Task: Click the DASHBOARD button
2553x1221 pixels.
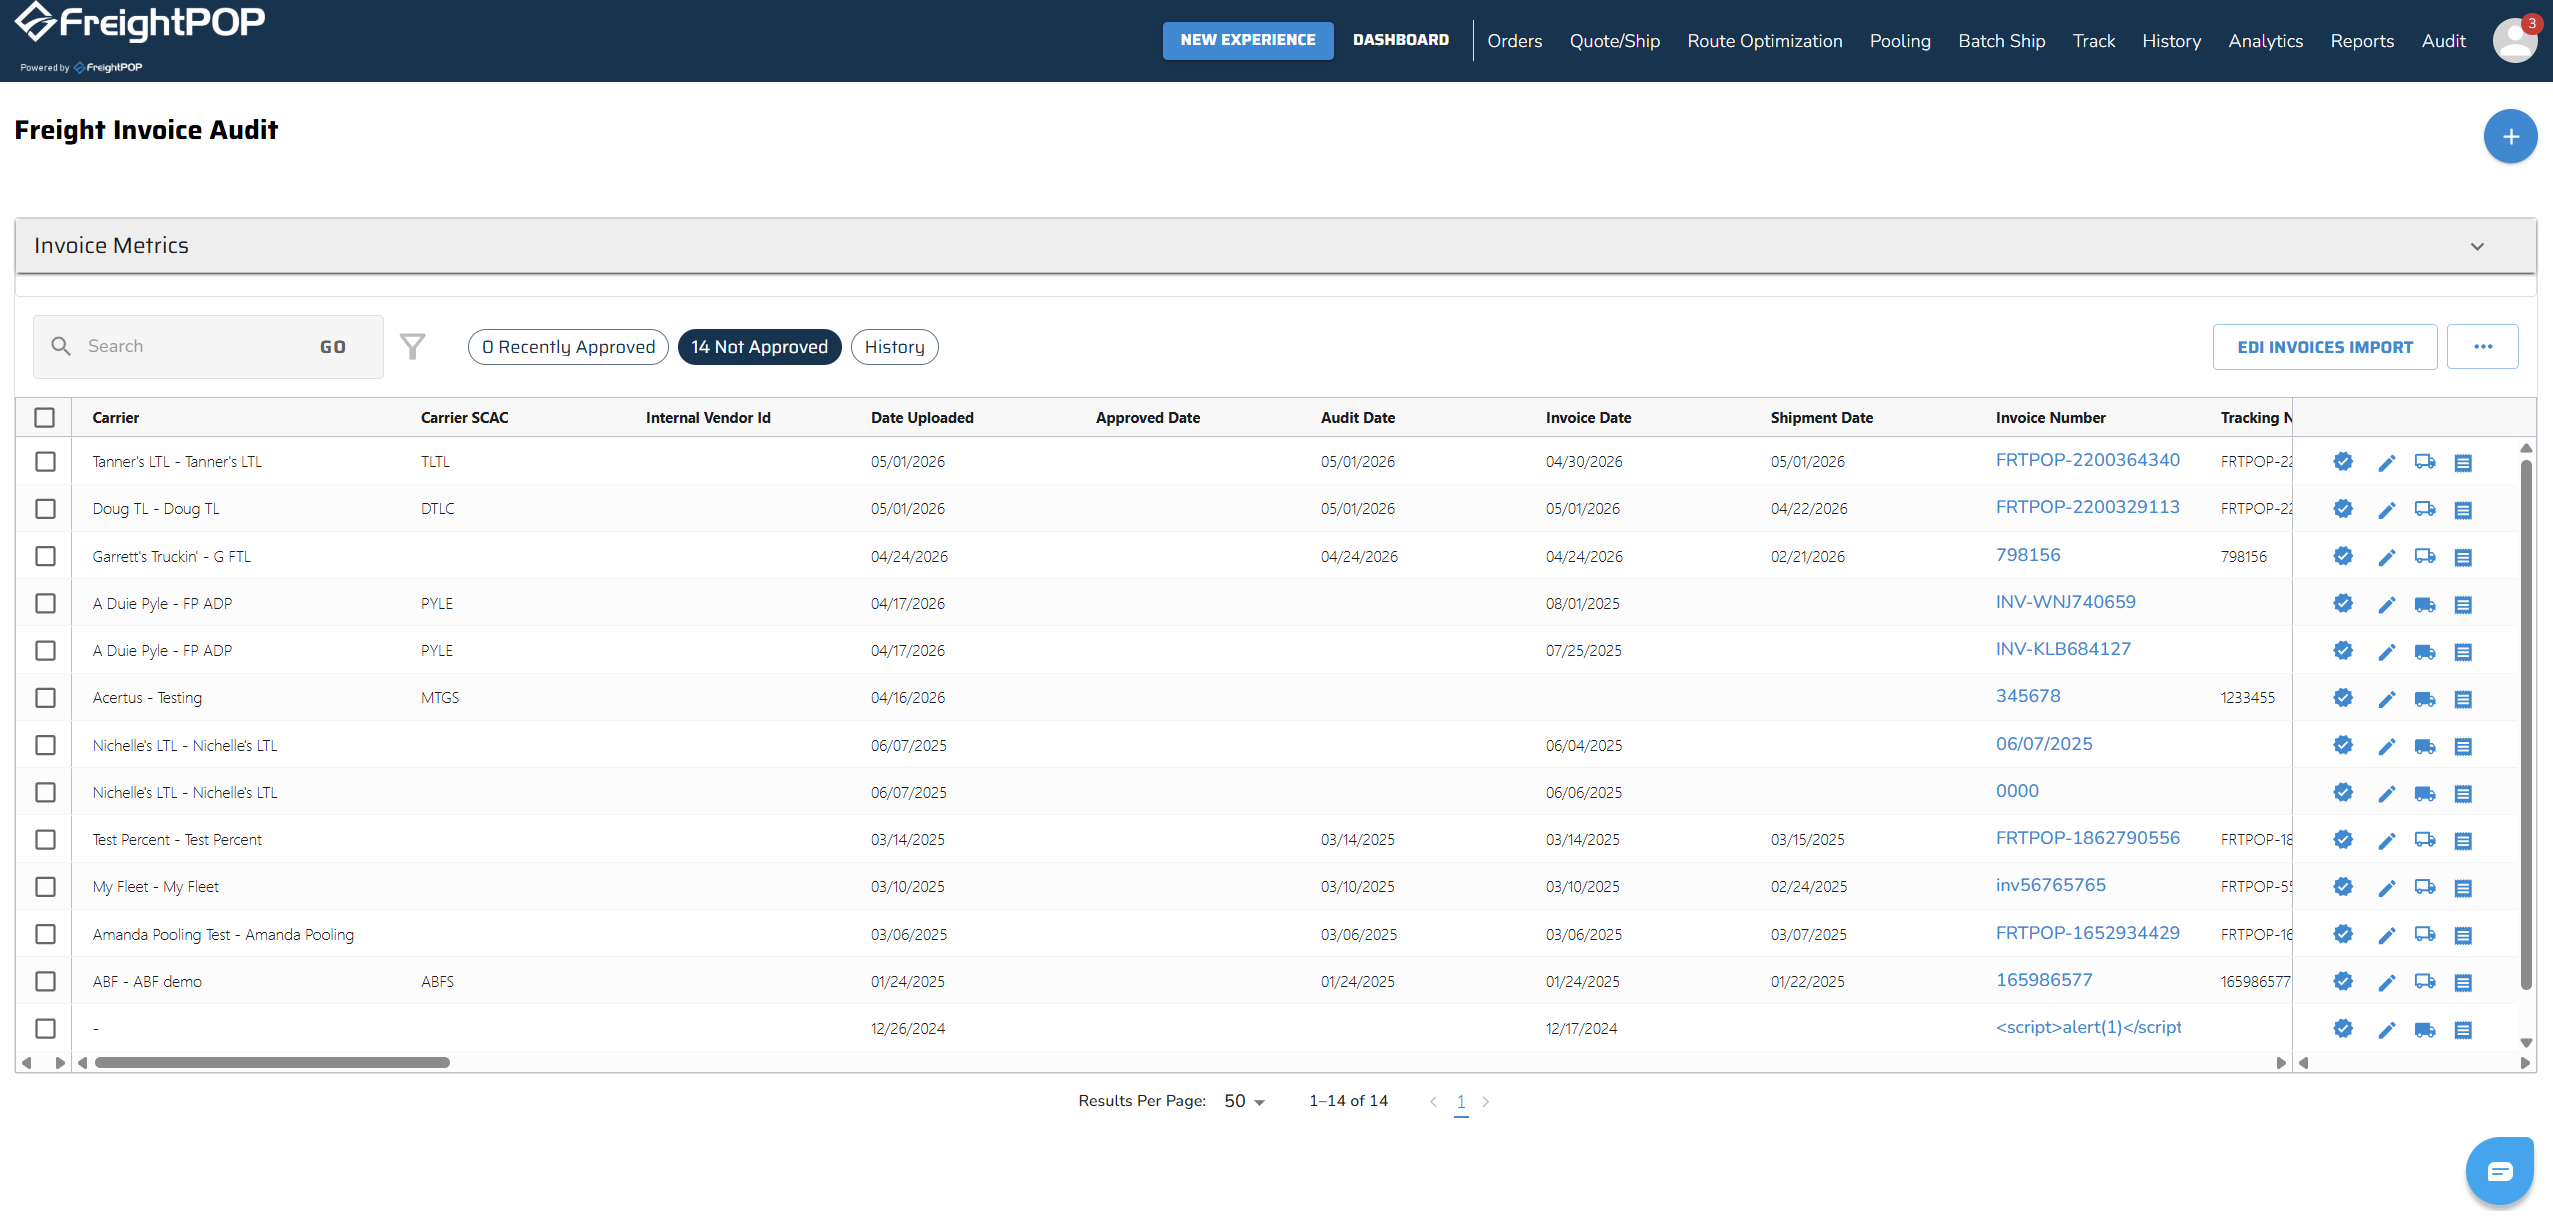Action: tap(1401, 40)
